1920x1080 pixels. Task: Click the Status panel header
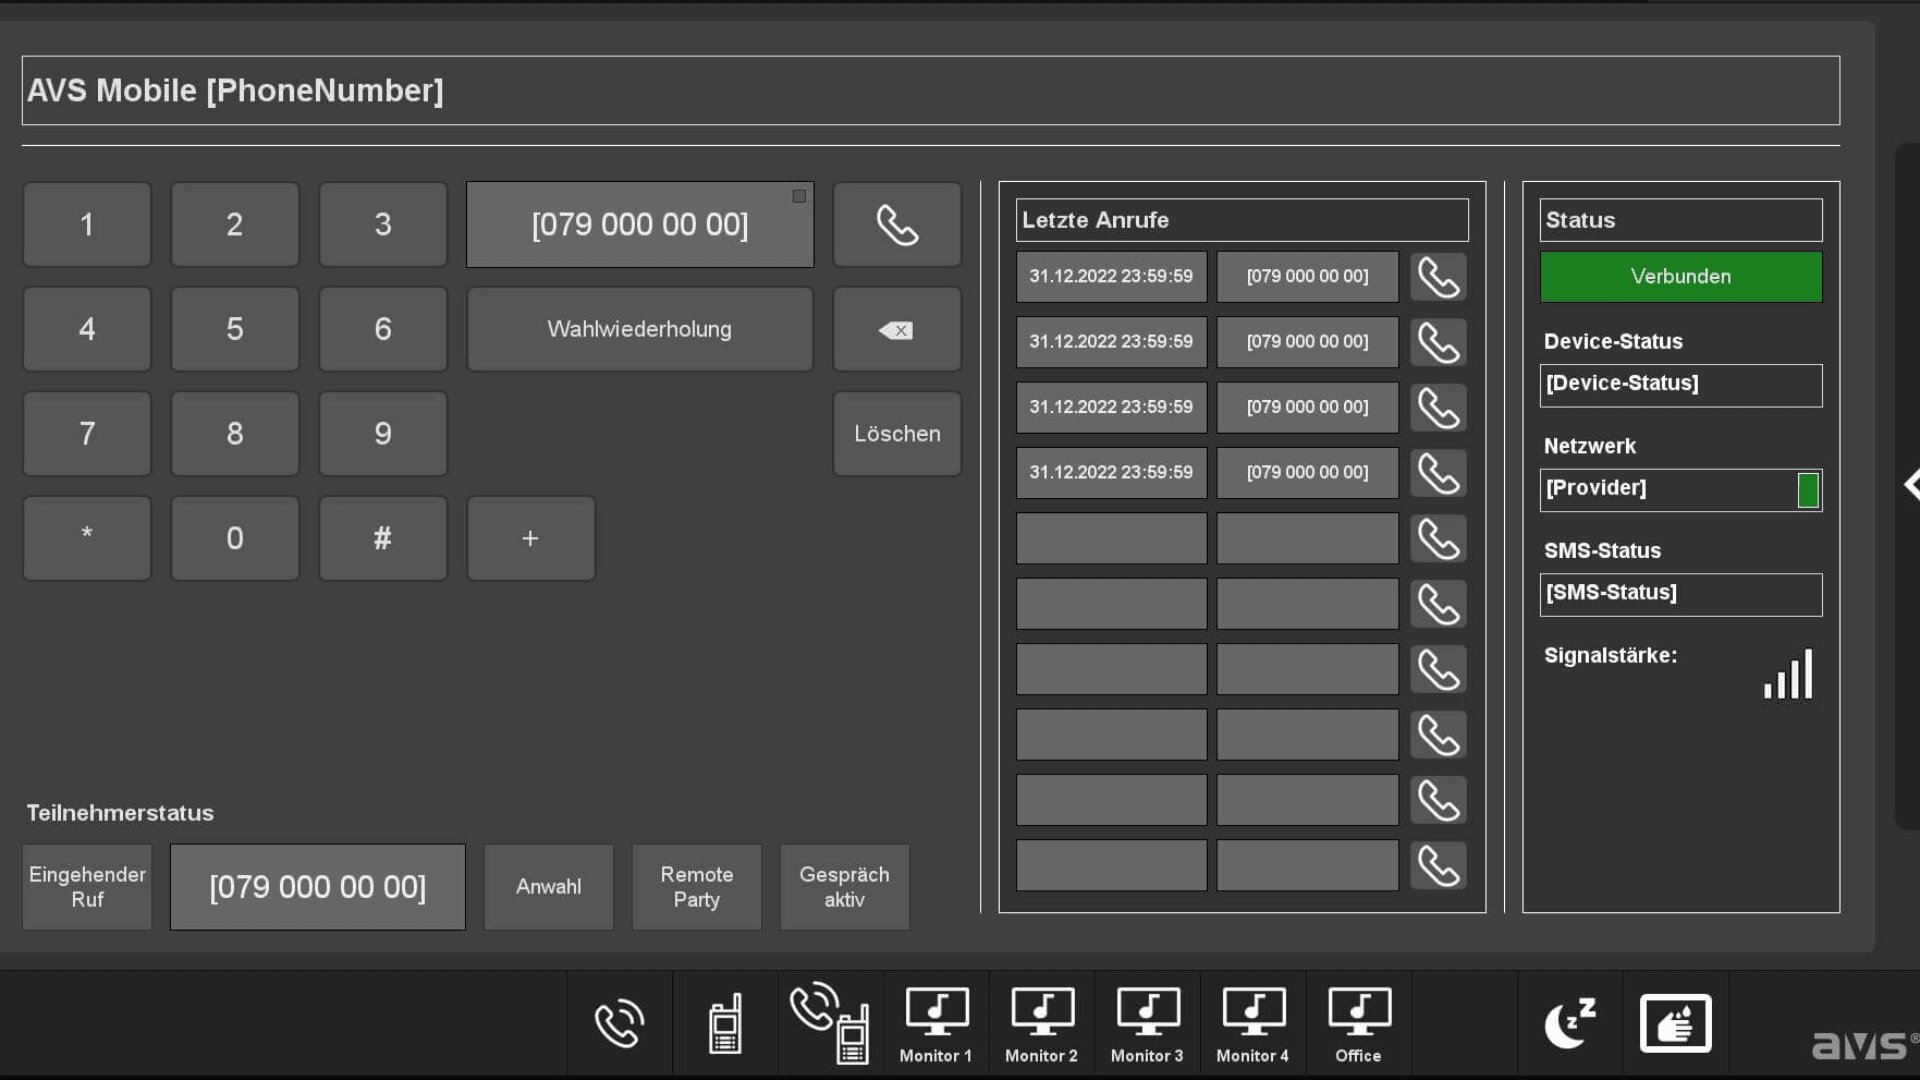1681,220
